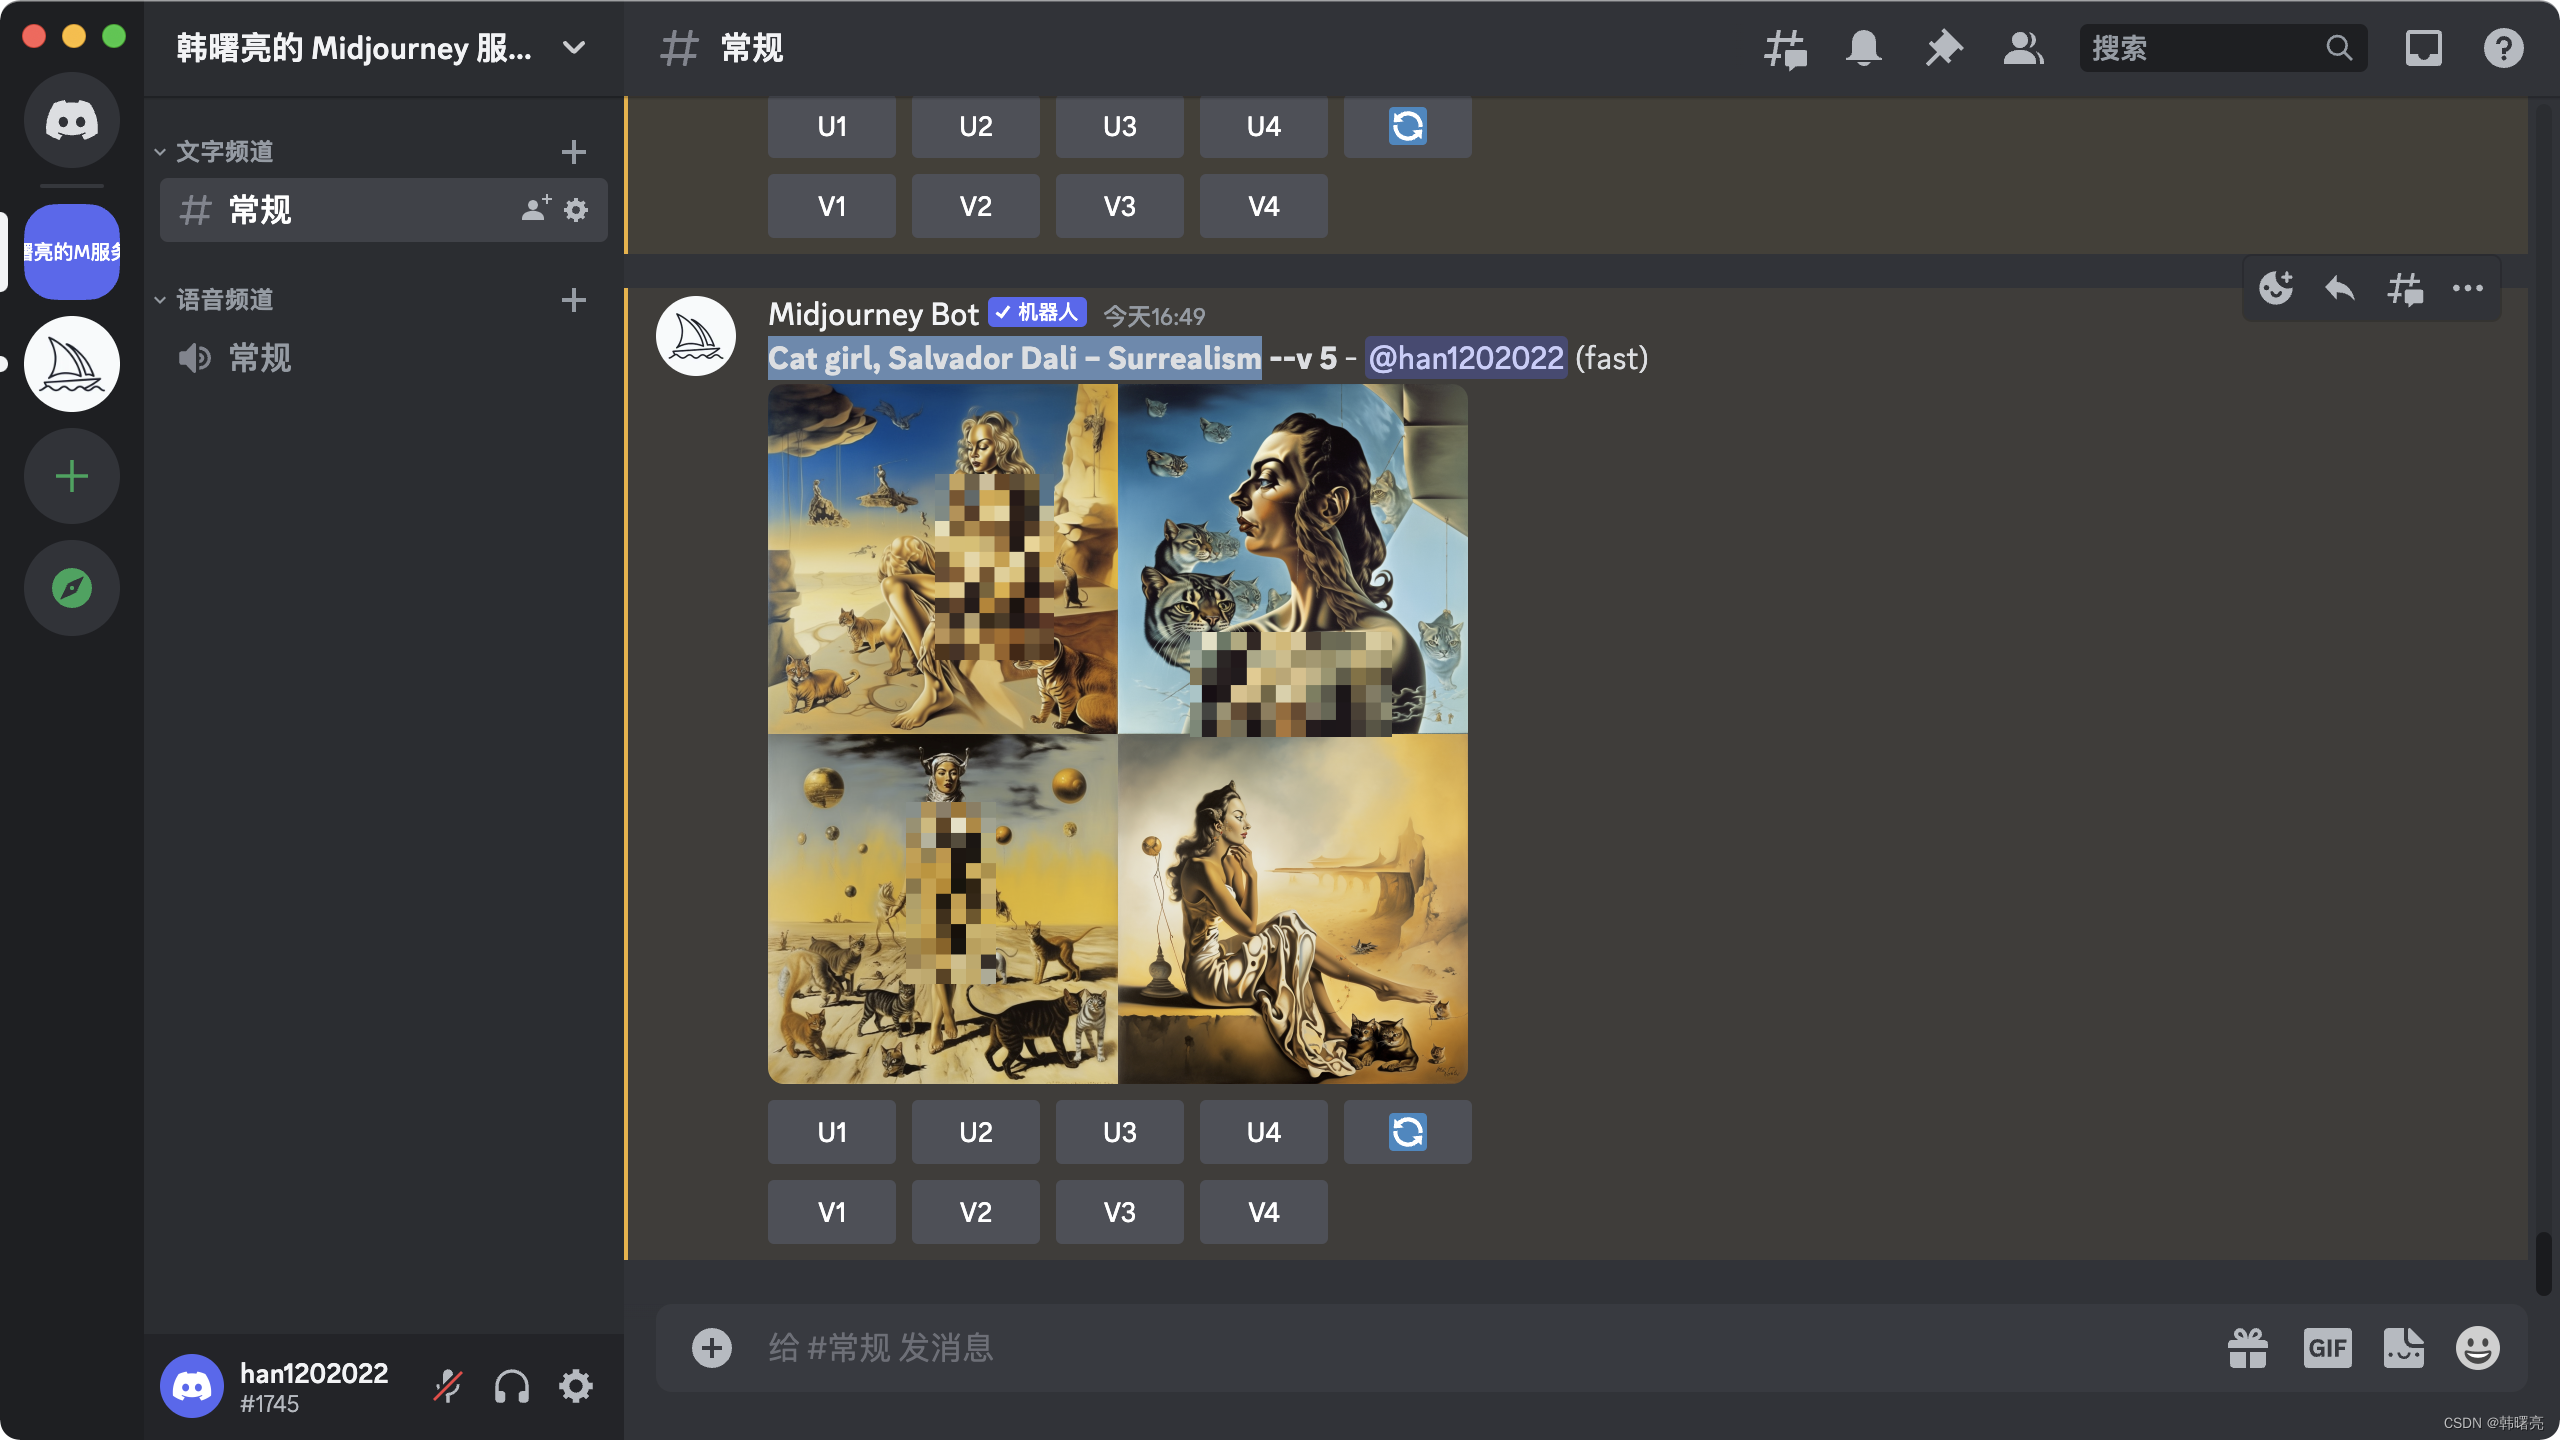Upscale image with bottom U1 button

point(831,1132)
